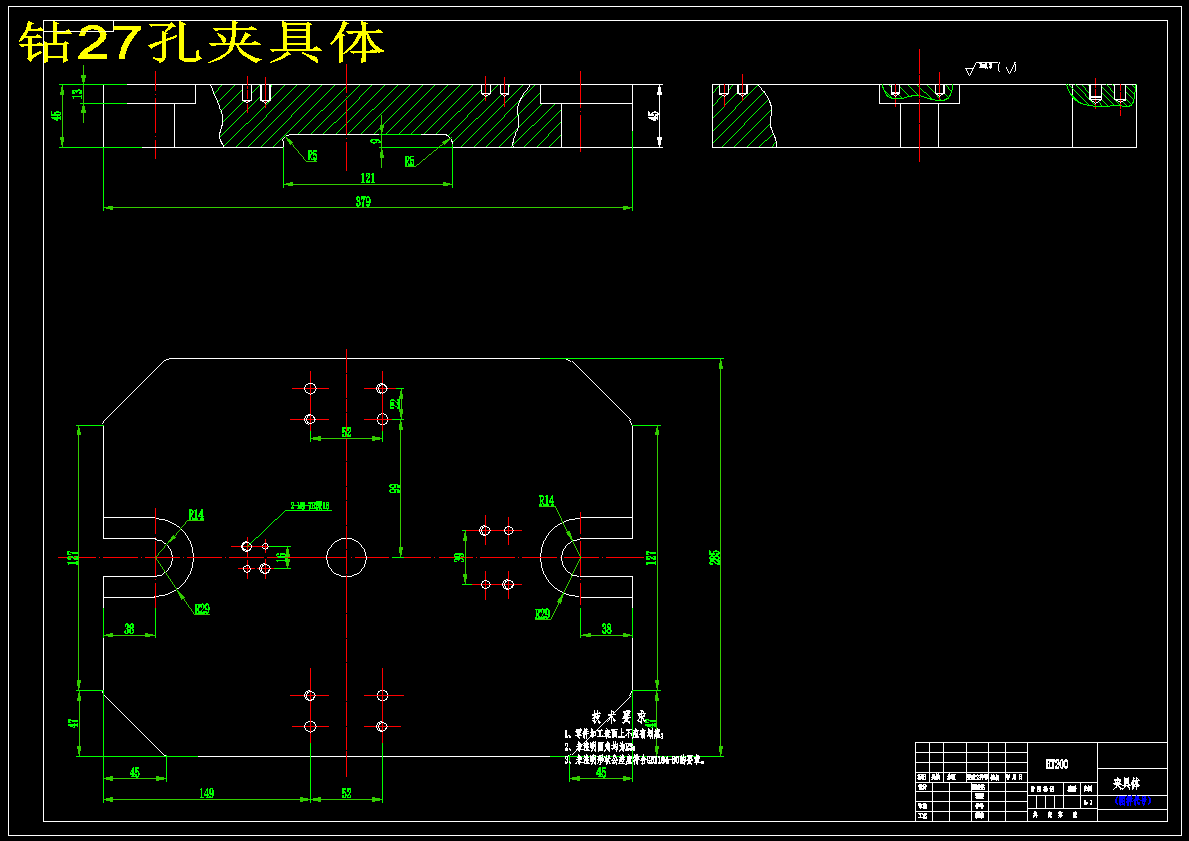The width and height of the screenshot is (1189, 841).
Task: Select the 16 hole spacing dimension
Action: (x=282, y=557)
